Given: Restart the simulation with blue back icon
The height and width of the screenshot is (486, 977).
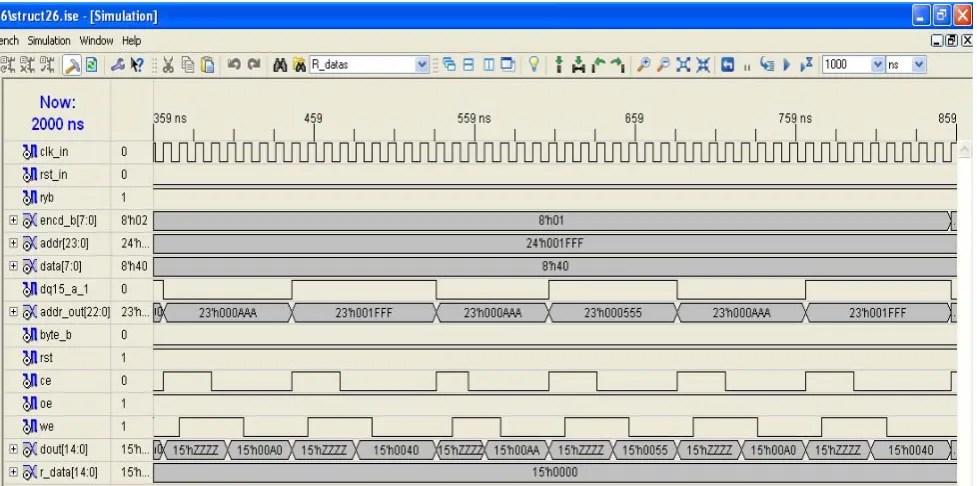Looking at the screenshot, I should point(728,65).
